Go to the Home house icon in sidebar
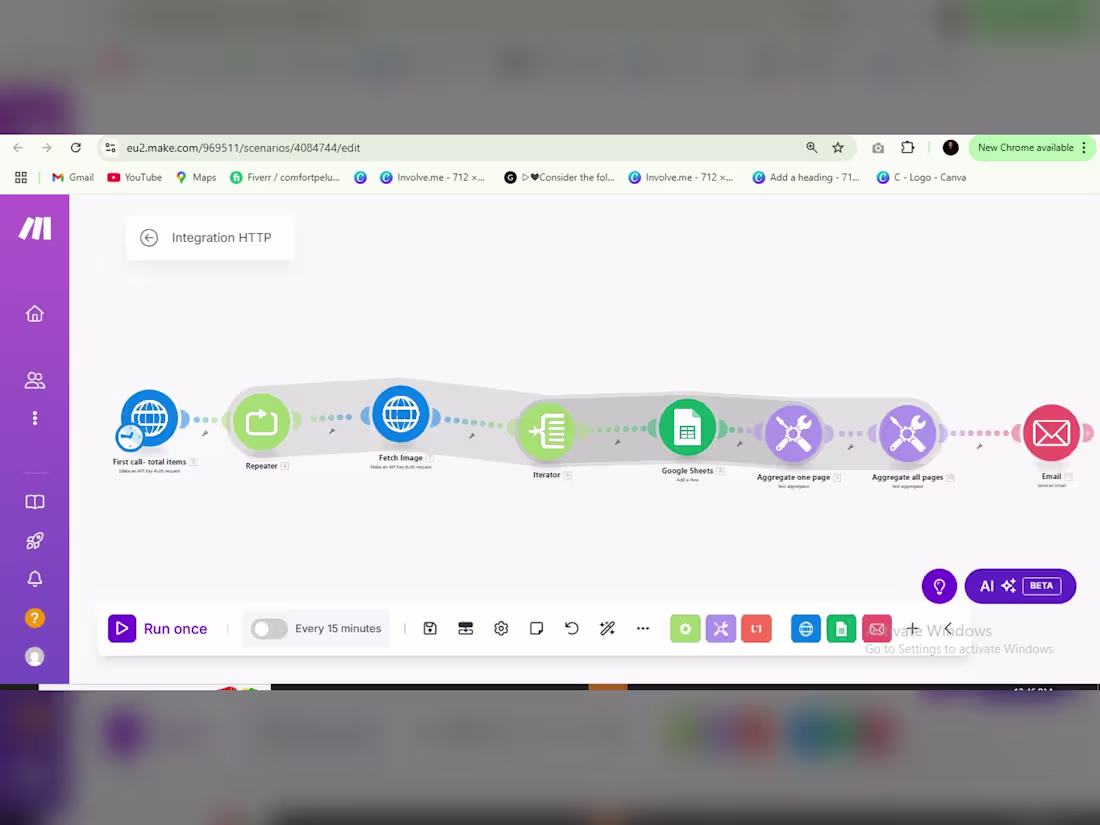This screenshot has width=1100, height=825. click(34, 314)
